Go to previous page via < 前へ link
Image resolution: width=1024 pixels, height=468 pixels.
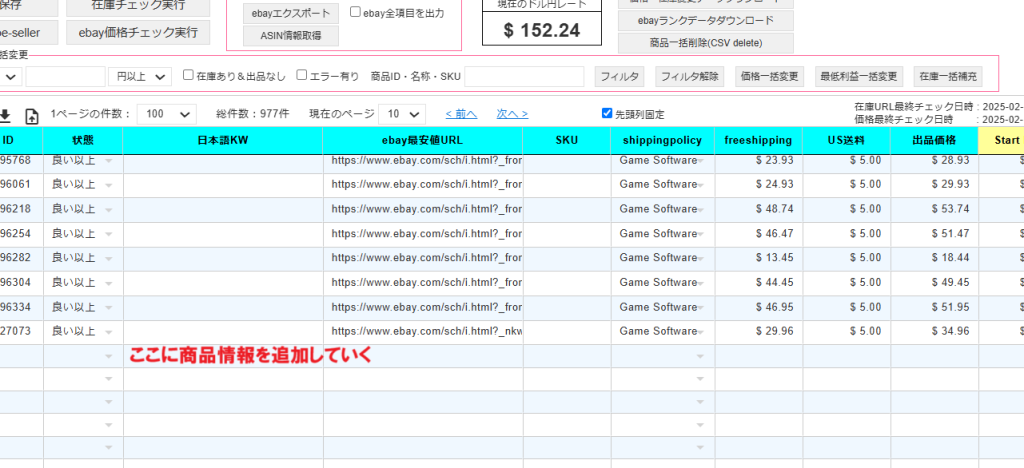[461, 114]
